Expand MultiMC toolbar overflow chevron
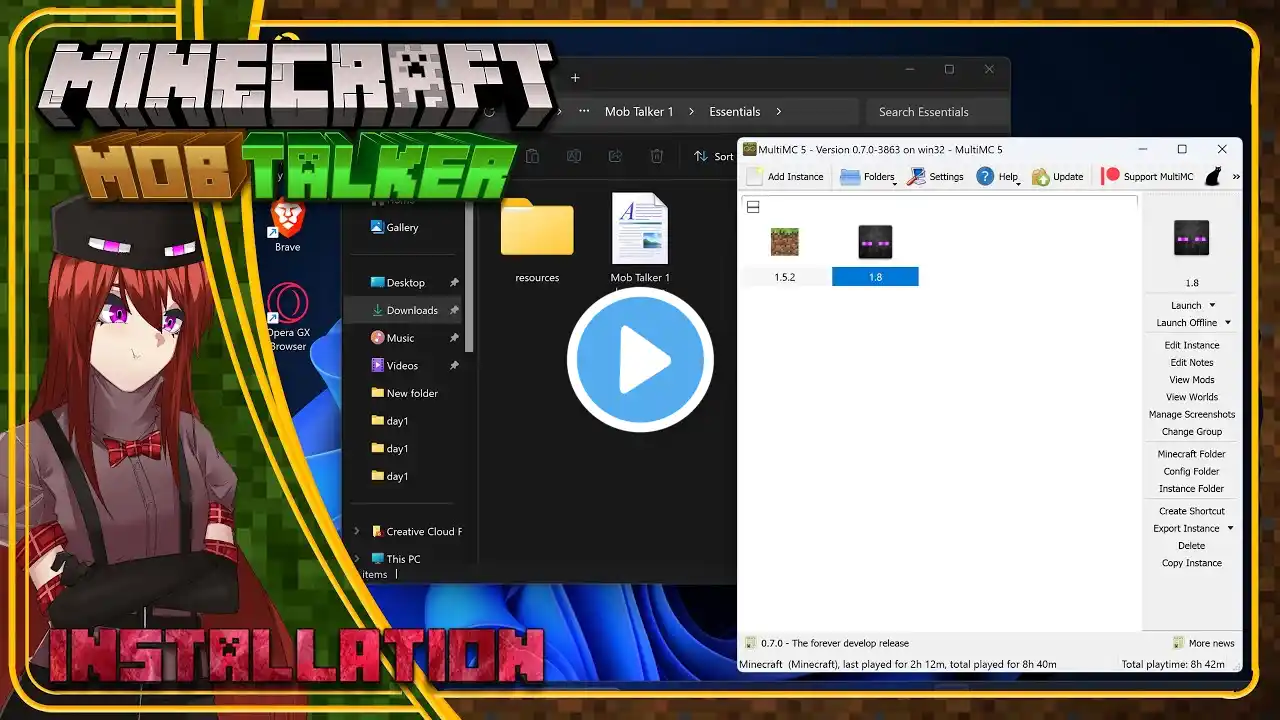This screenshot has height=720, width=1280. pyautogui.click(x=1236, y=177)
